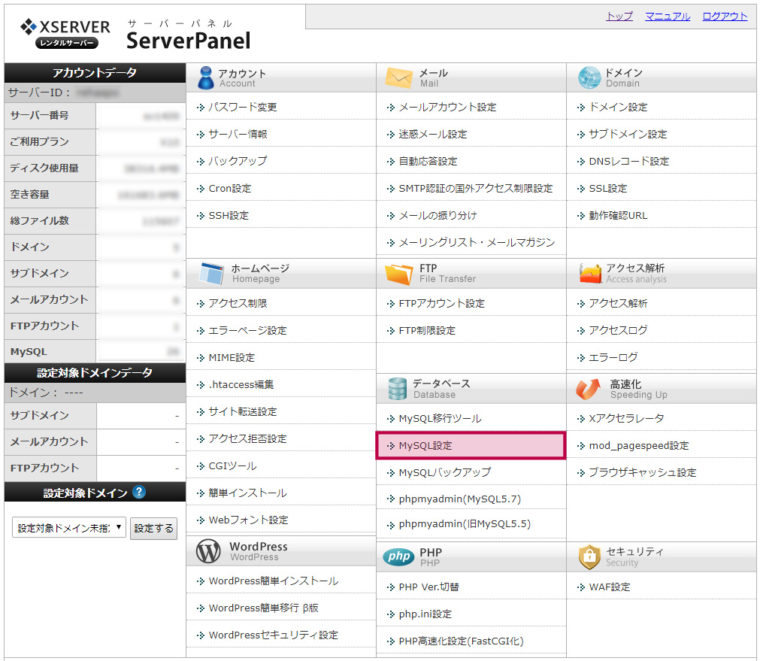Open 迷惑メール設定
The image size is (760, 661).
pos(433,134)
